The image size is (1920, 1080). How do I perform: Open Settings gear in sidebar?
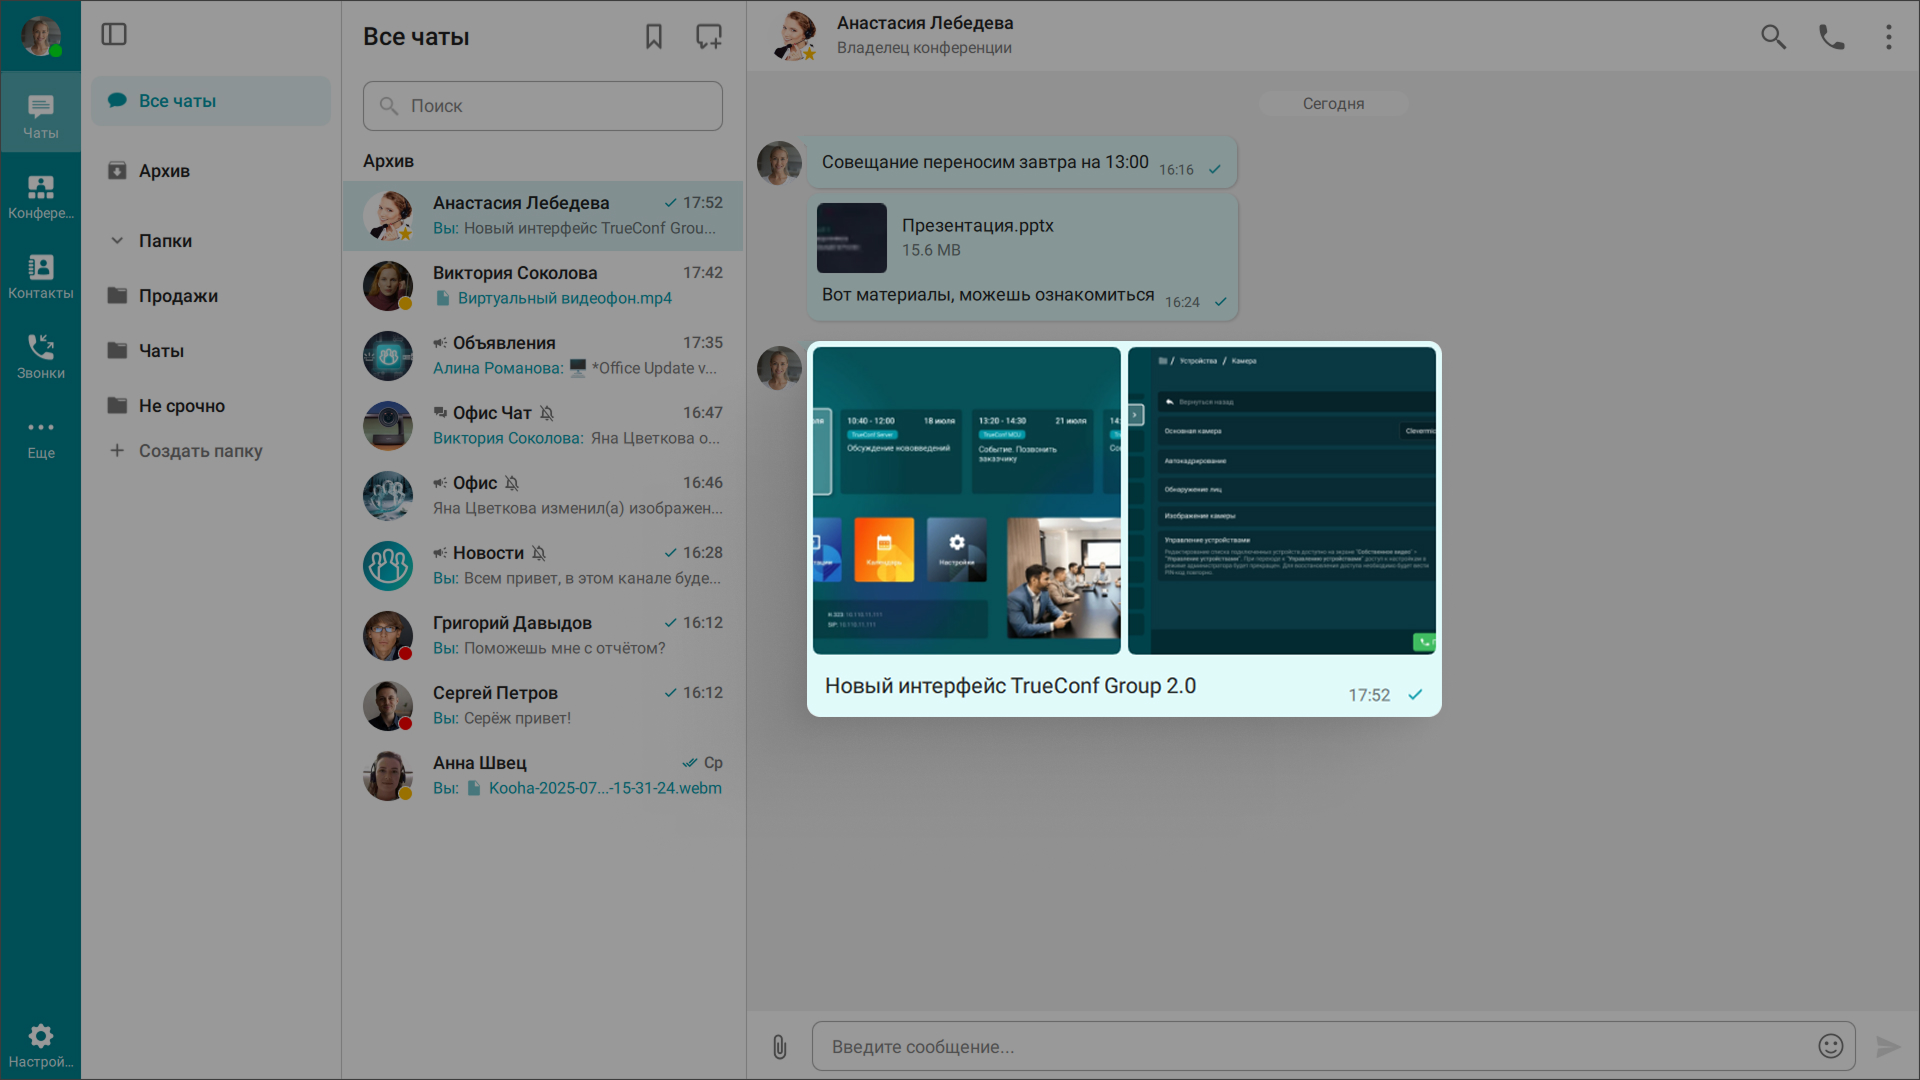click(x=40, y=1045)
